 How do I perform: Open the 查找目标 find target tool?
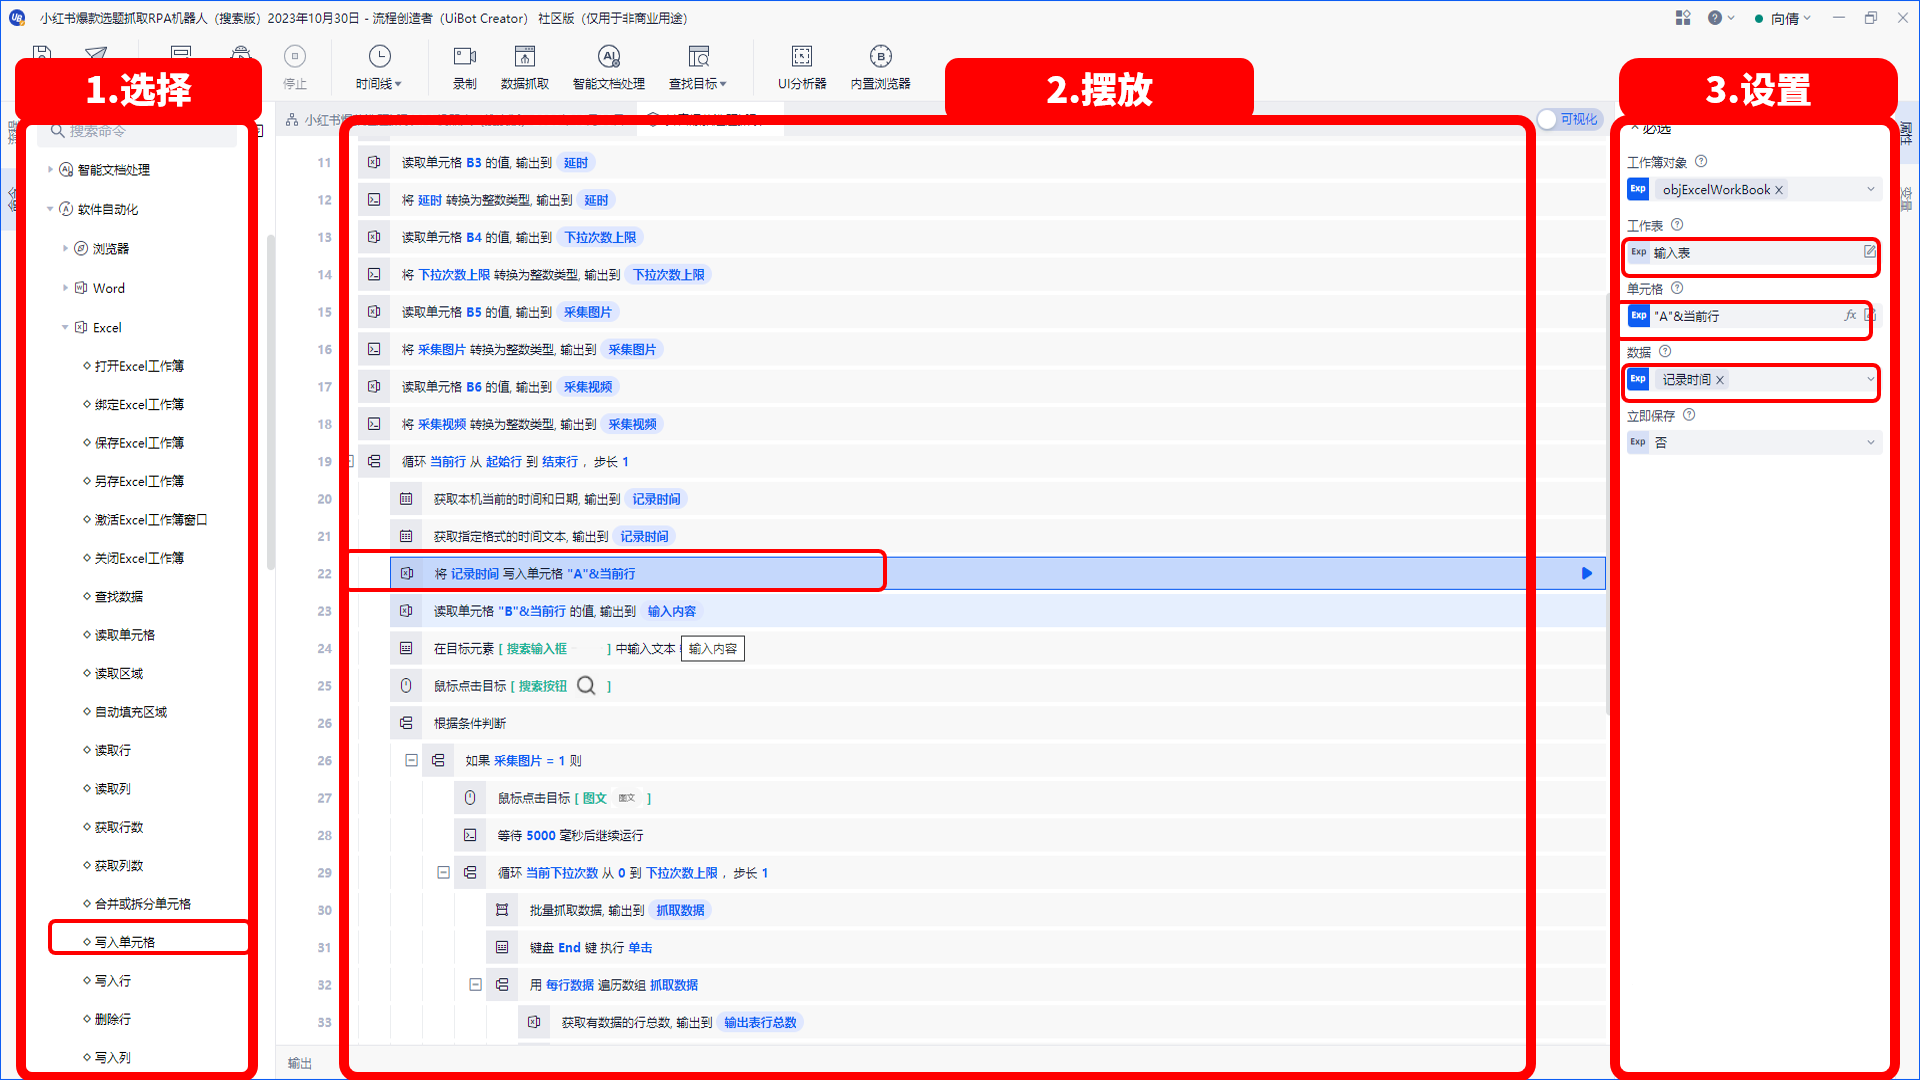coord(698,66)
